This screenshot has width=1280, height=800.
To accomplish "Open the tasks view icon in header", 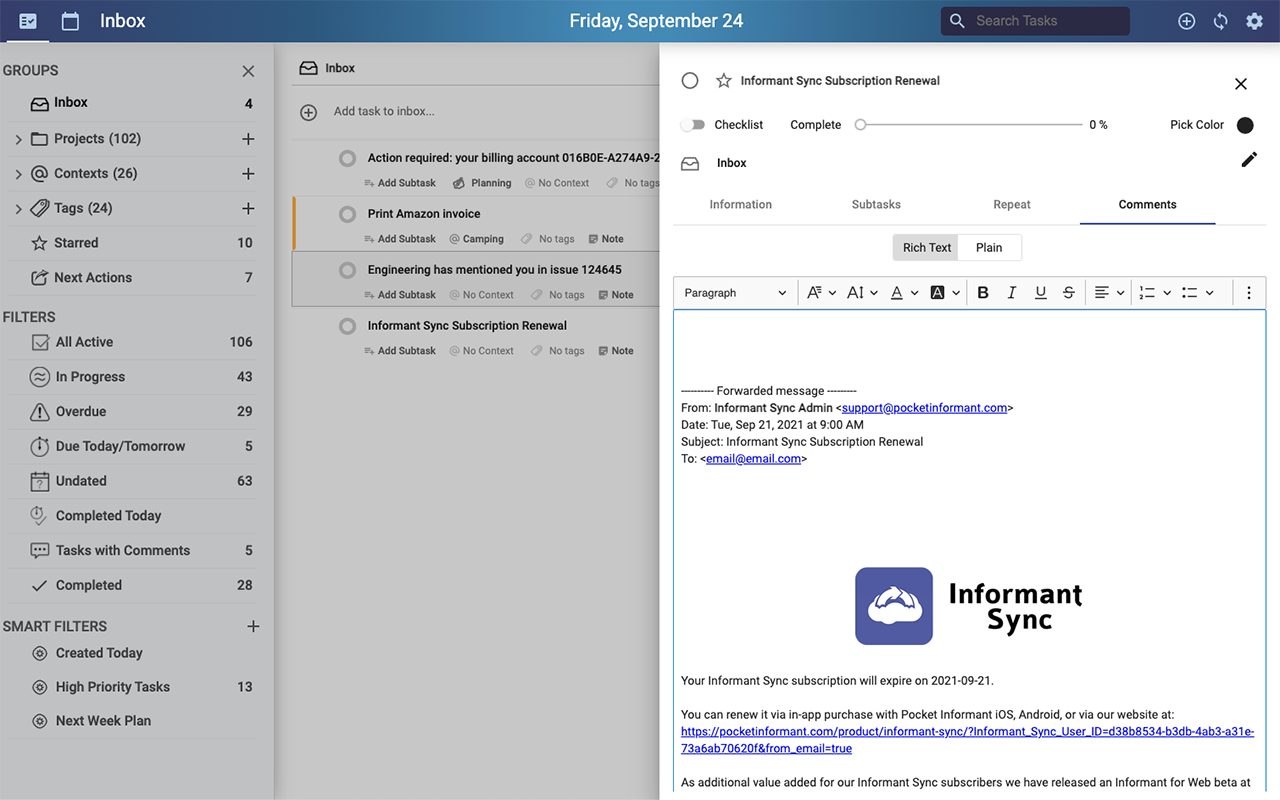I will pos(28,21).
